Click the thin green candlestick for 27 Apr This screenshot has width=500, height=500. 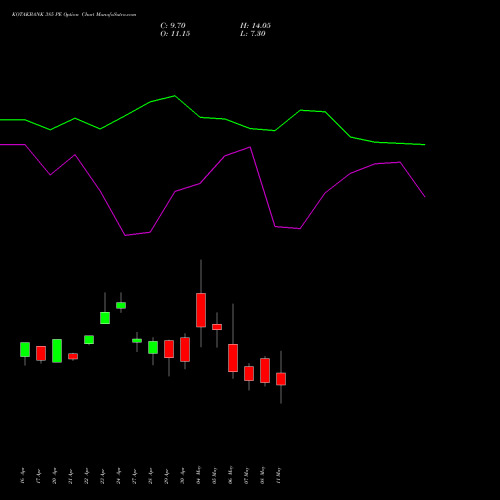pyautogui.click(x=137, y=341)
